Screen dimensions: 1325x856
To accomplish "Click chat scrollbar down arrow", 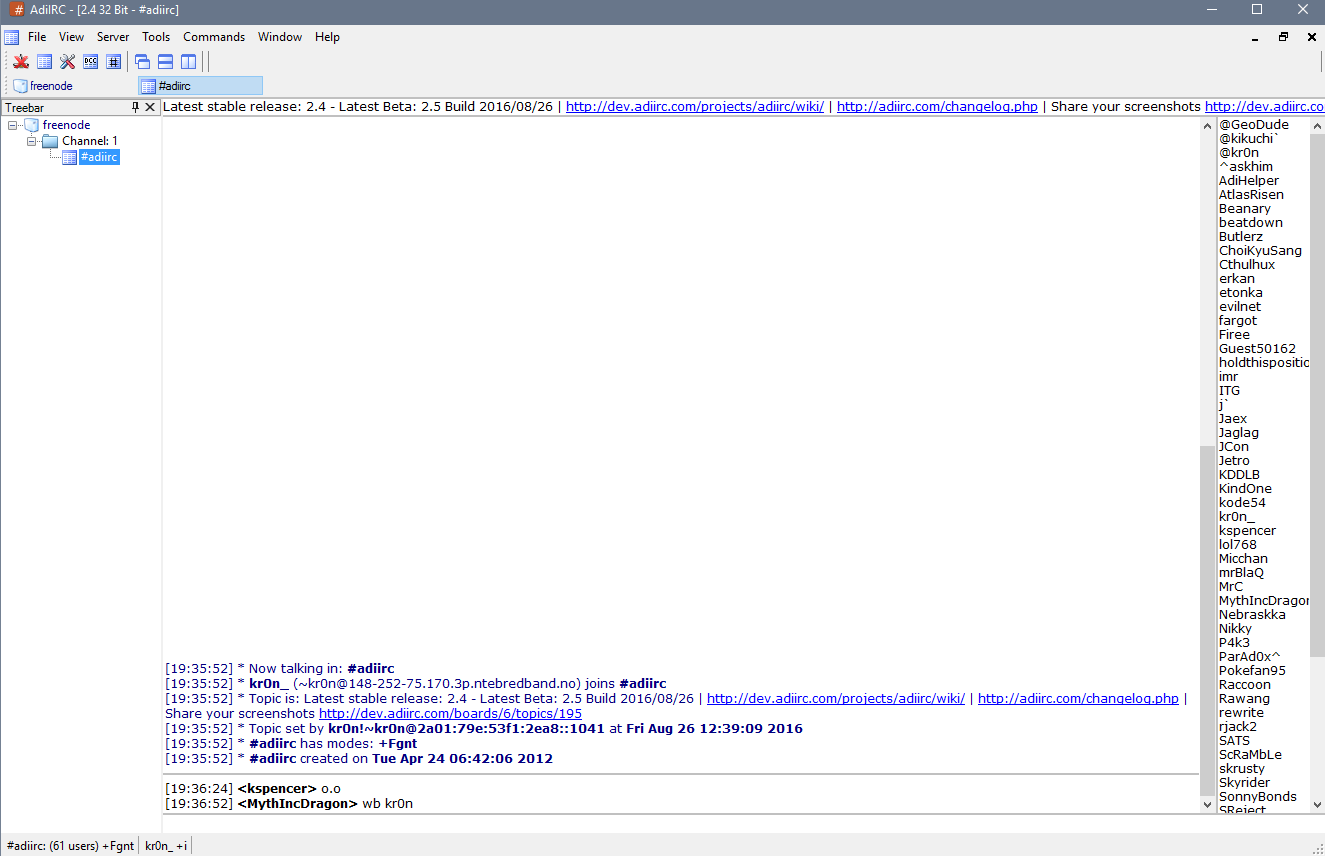I will (1206, 803).
